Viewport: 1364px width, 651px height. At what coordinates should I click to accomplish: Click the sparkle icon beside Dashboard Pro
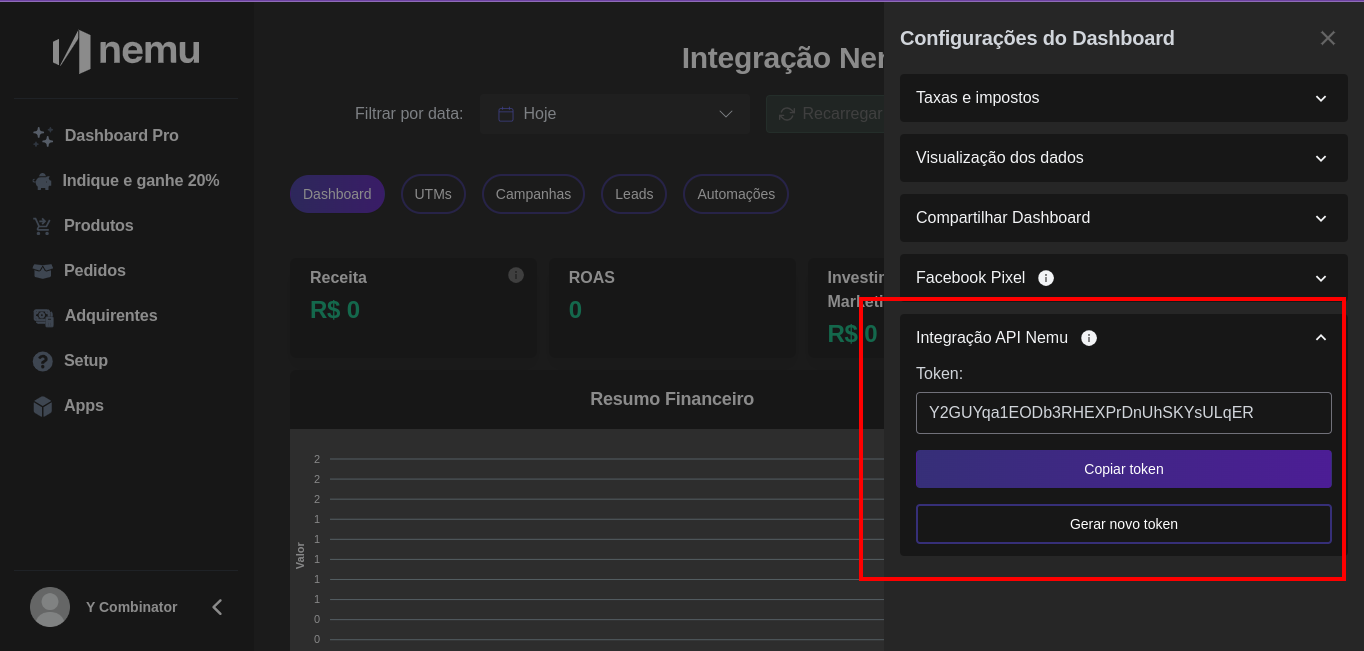point(43,136)
